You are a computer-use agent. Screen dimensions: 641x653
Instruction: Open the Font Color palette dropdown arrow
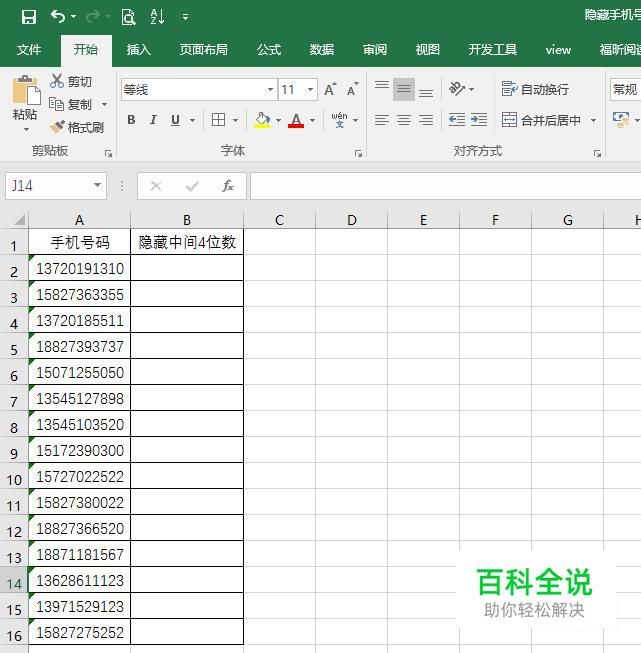point(312,120)
